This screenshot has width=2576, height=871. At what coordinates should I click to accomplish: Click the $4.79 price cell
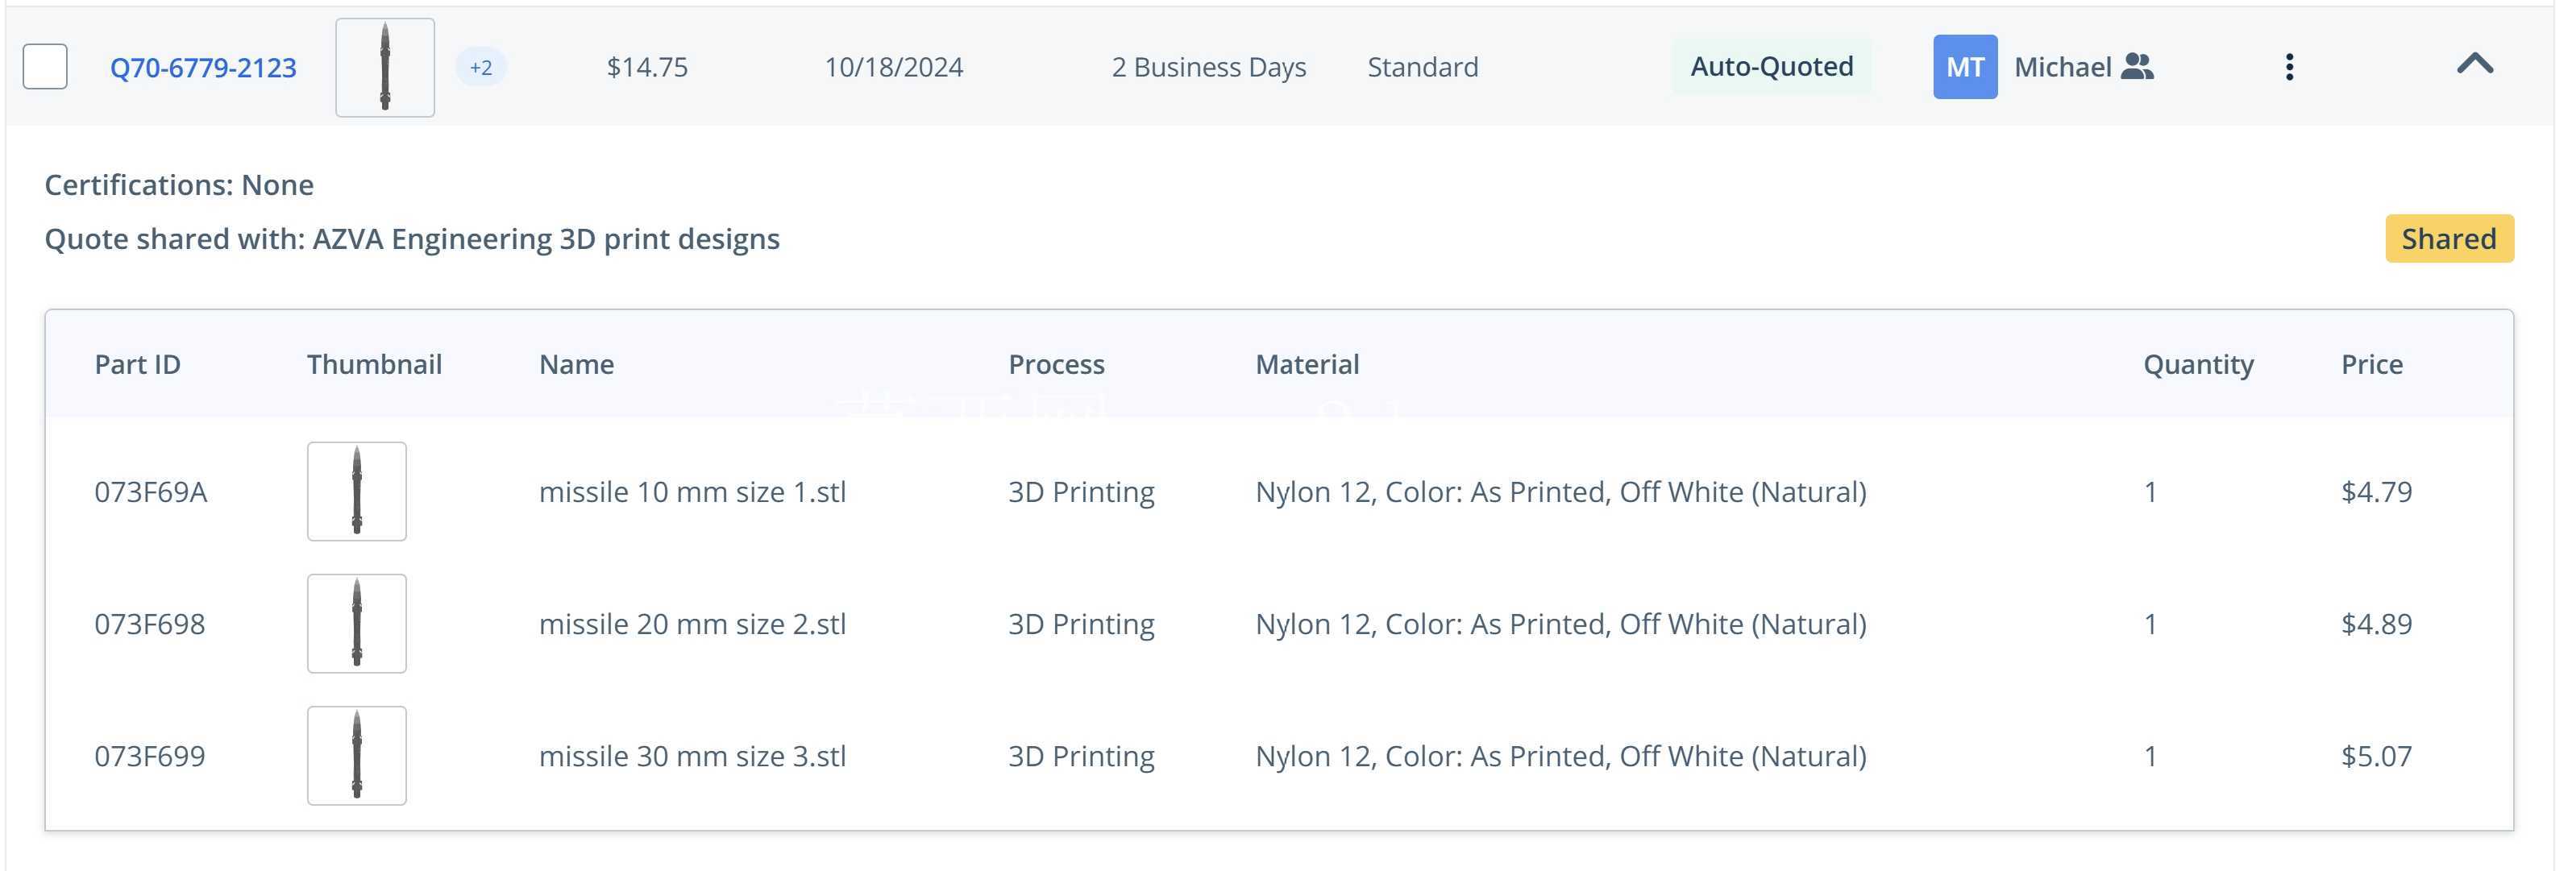2376,492
